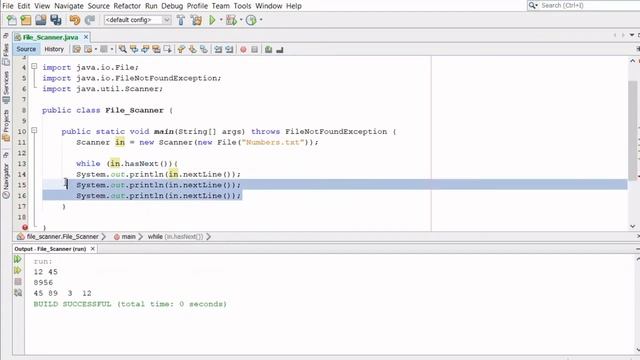Click the Open Project toolbar icon

[x=40, y=20]
